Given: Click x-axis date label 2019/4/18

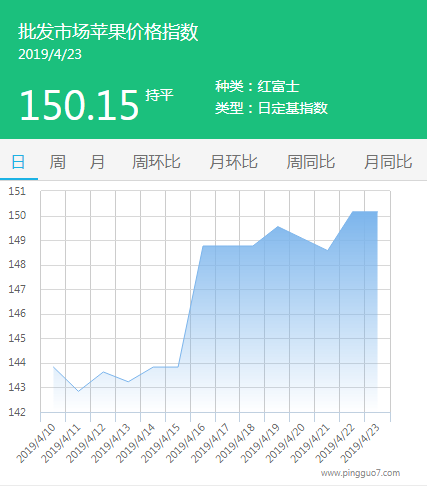Looking at the screenshot, I should pyautogui.click(x=235, y=443).
